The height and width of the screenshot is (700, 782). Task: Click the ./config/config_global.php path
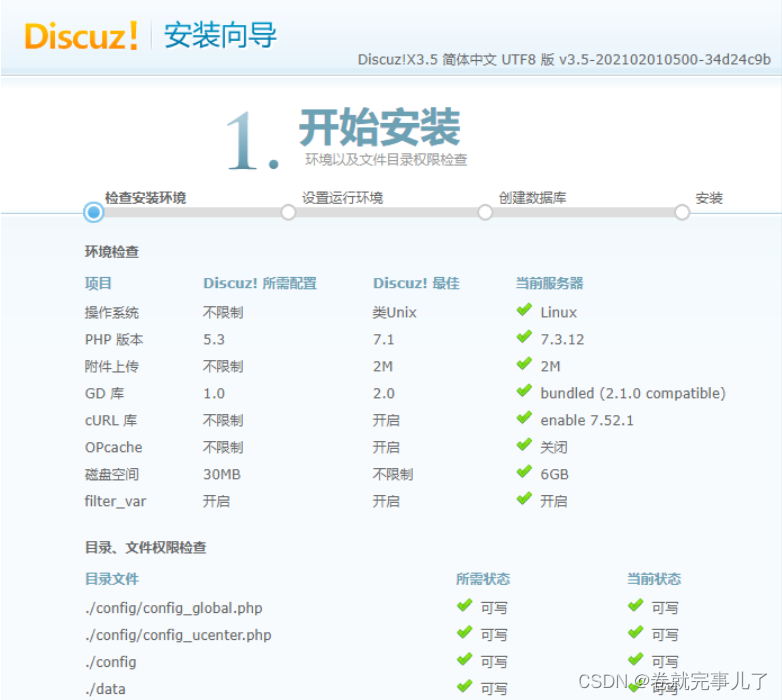tap(174, 608)
